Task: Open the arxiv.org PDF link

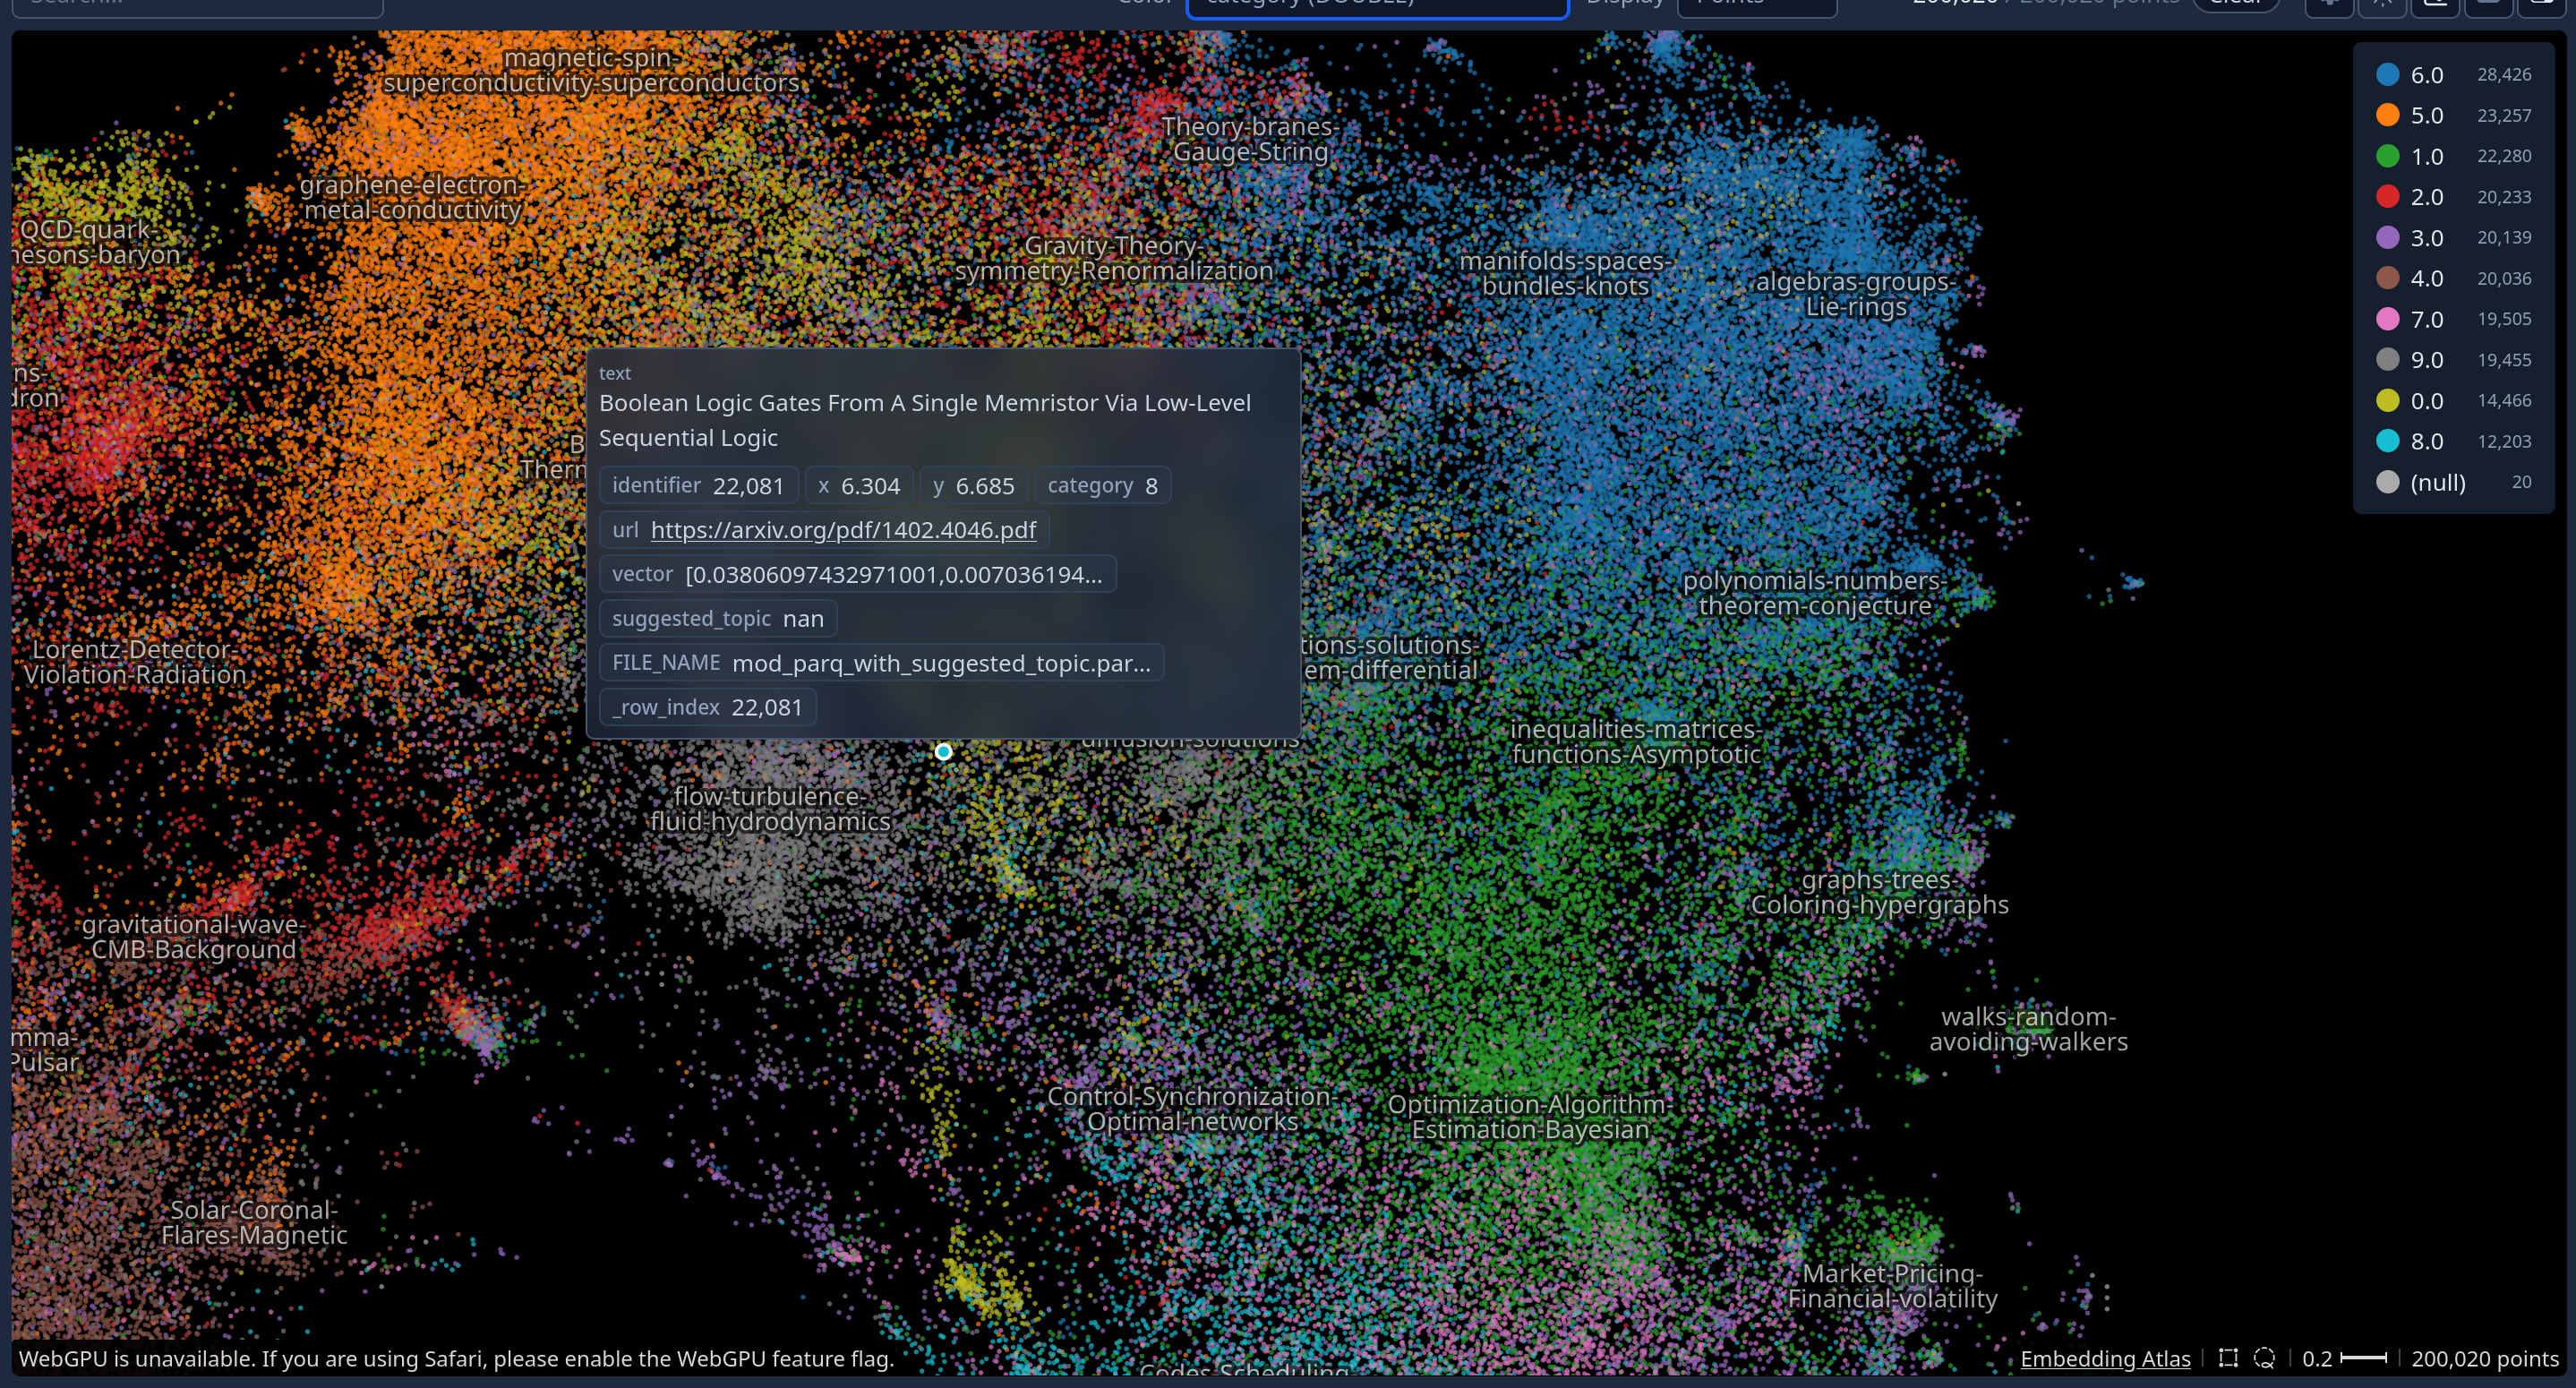Action: 843,530
